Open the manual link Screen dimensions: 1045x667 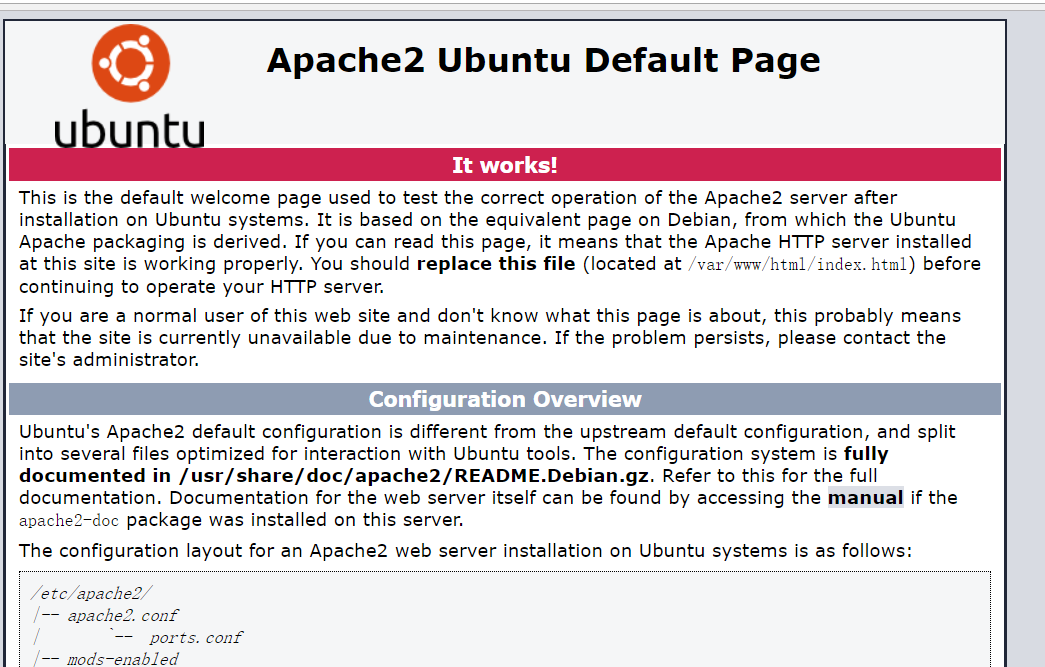click(x=865, y=498)
